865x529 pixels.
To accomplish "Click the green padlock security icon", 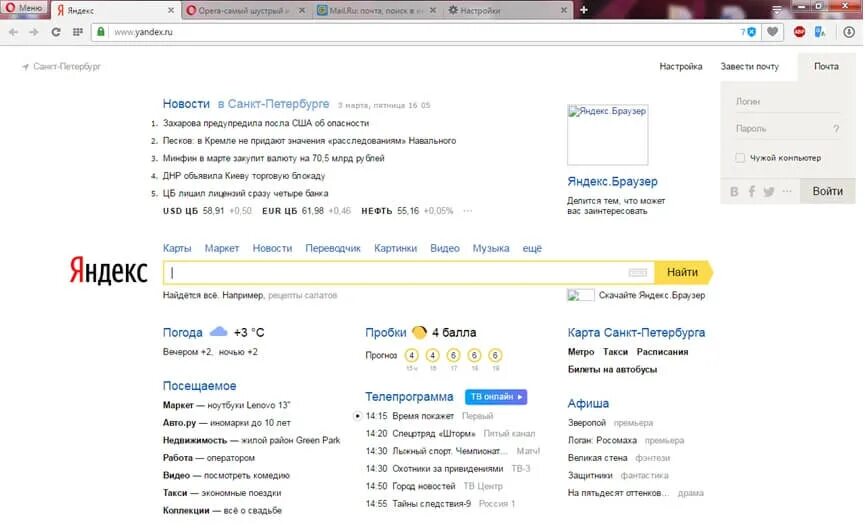I will 100,32.
